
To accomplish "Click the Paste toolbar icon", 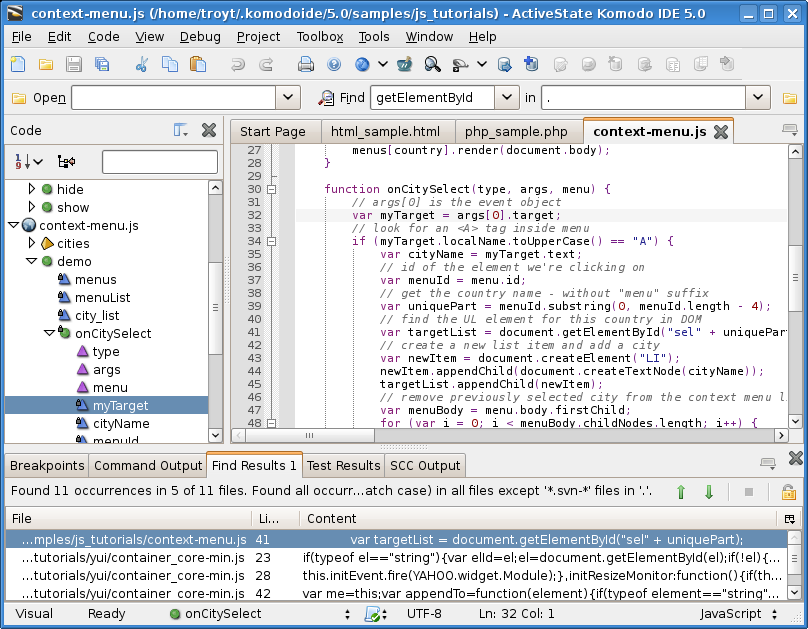I will [196, 63].
